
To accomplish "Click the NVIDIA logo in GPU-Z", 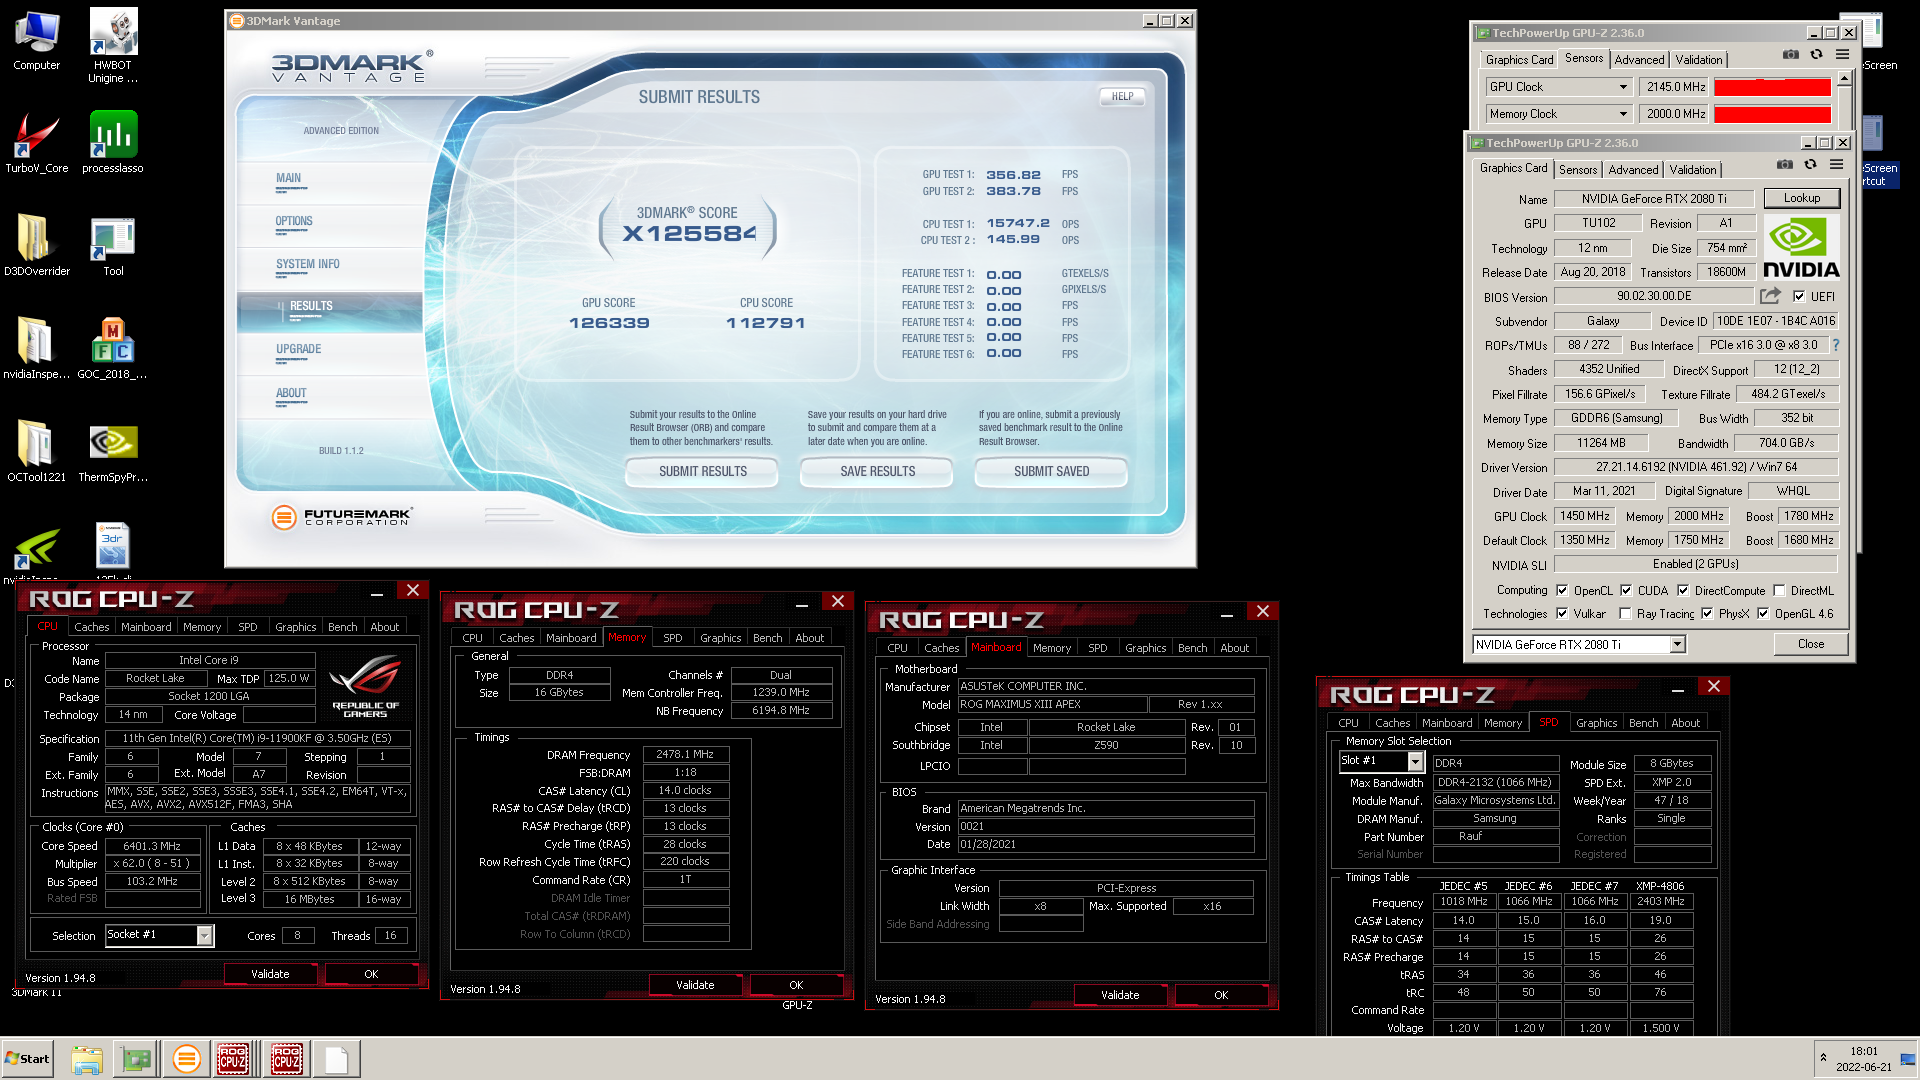I will click(x=1801, y=248).
